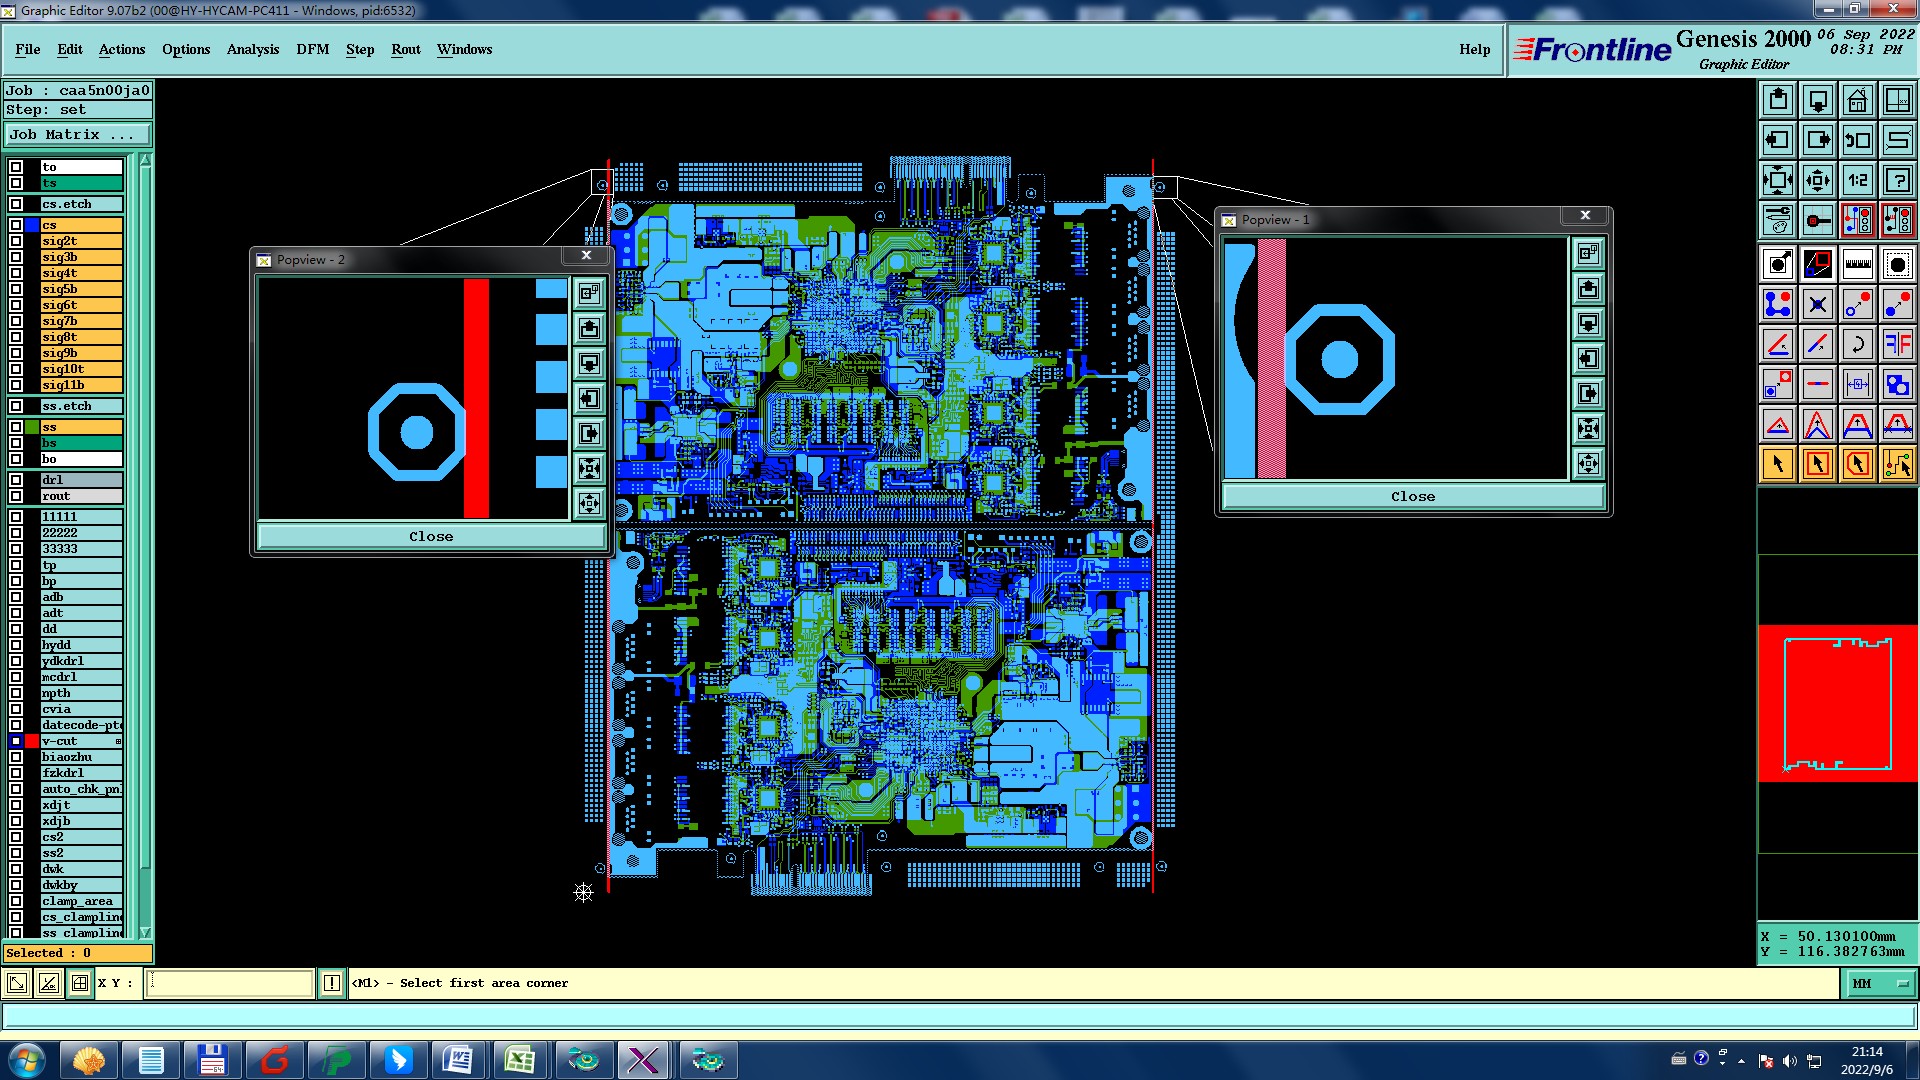Click Close in Popview - 2
The height and width of the screenshot is (1080, 1920).
coord(431,537)
